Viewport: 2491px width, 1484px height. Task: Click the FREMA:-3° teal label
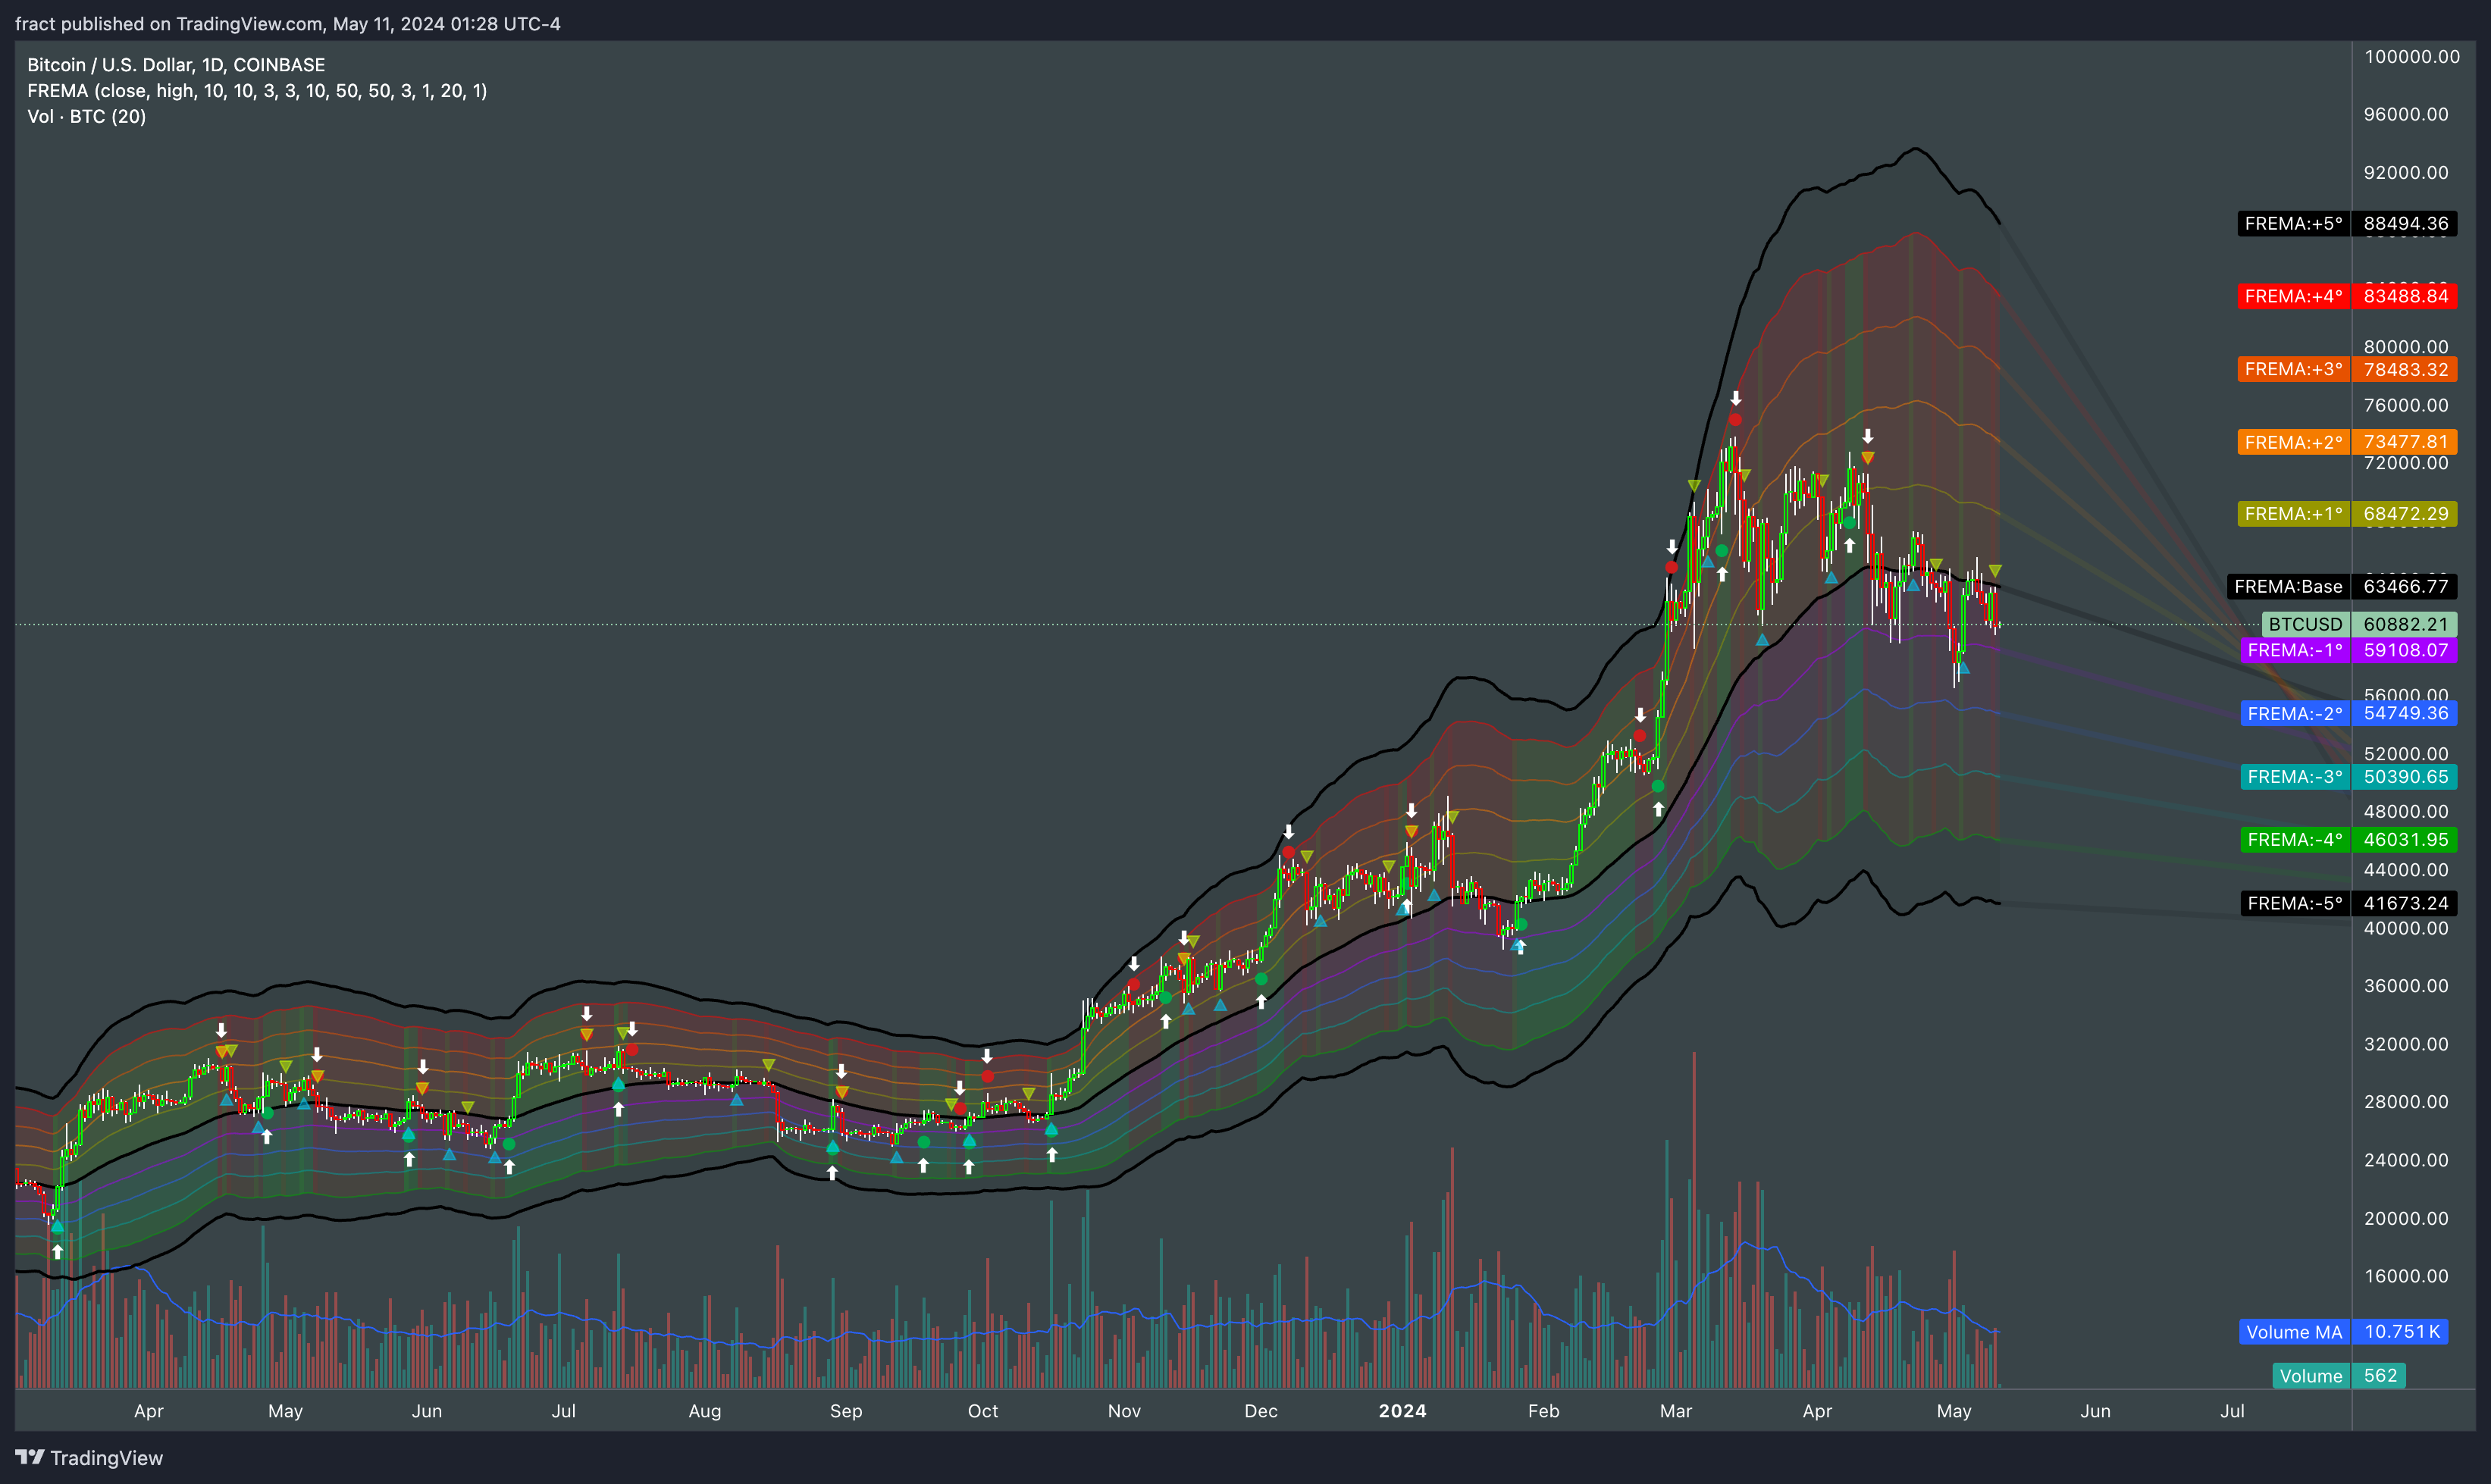[2349, 777]
